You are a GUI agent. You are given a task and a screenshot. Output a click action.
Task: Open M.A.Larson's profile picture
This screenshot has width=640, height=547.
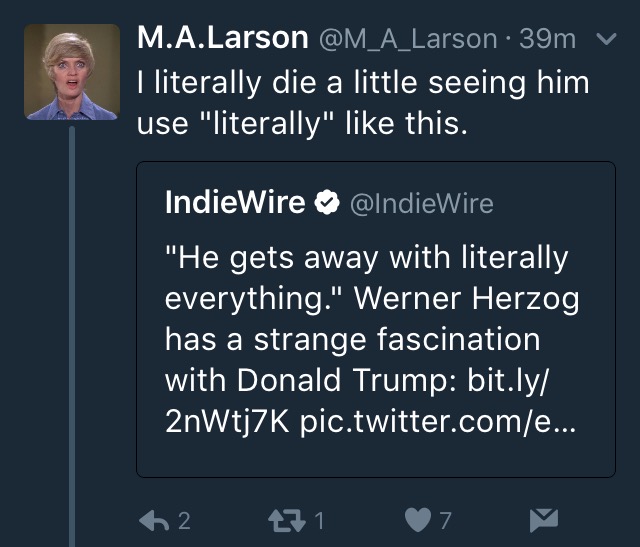tap(73, 72)
